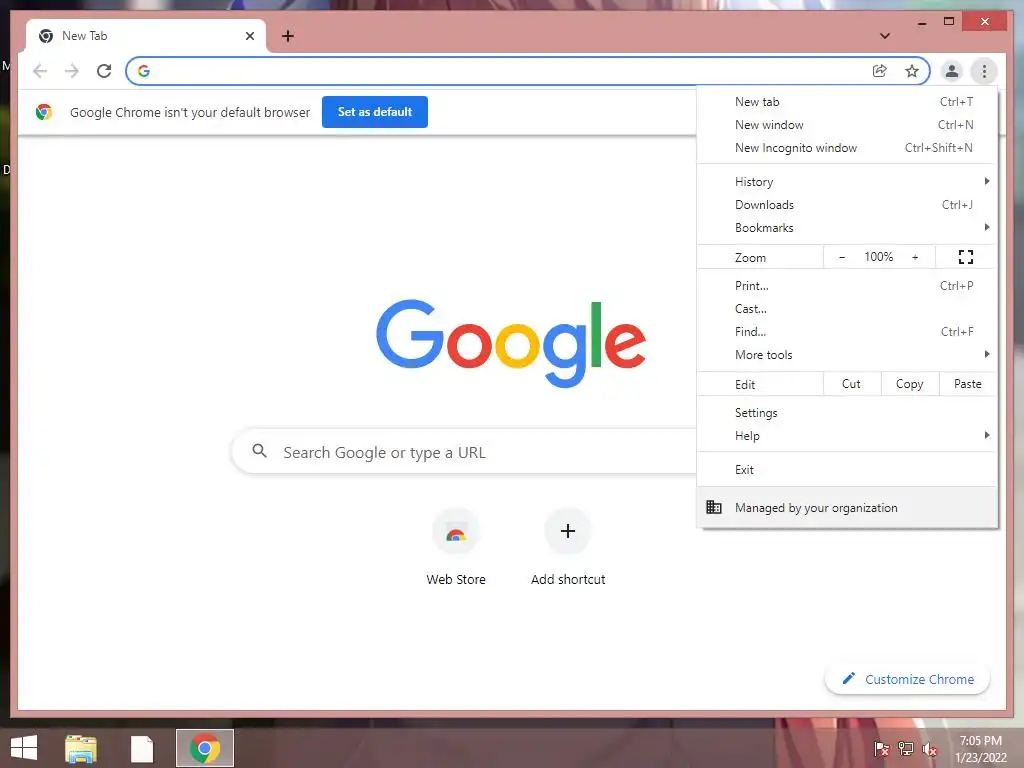Click Paste in the Edit row

pyautogui.click(x=968, y=384)
